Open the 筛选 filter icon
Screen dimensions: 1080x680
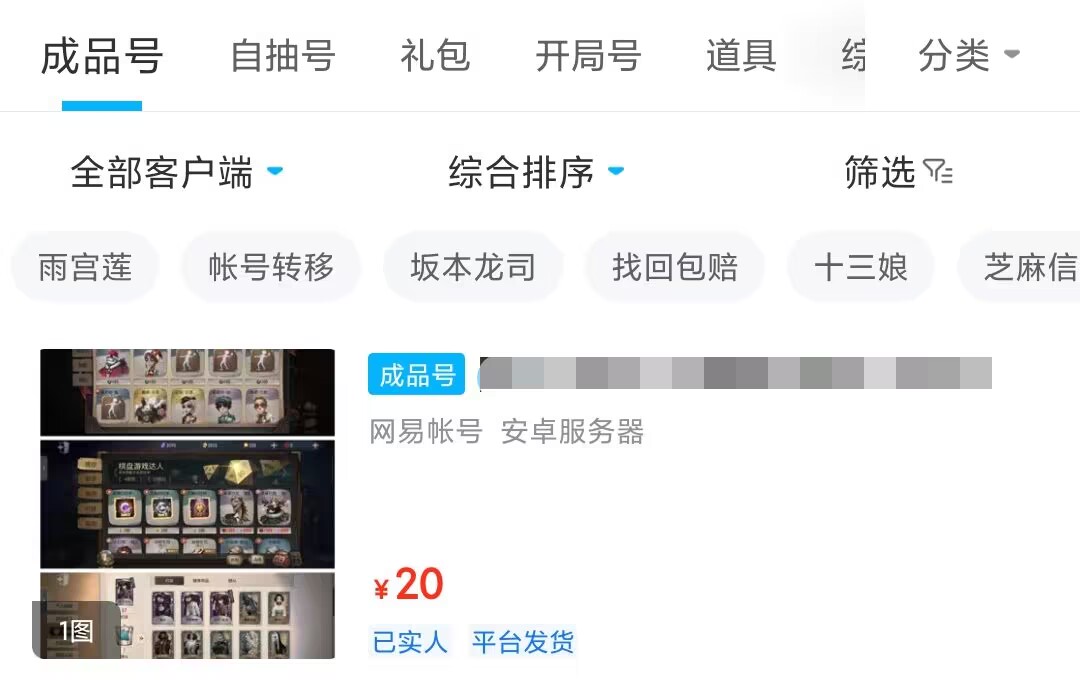point(937,171)
